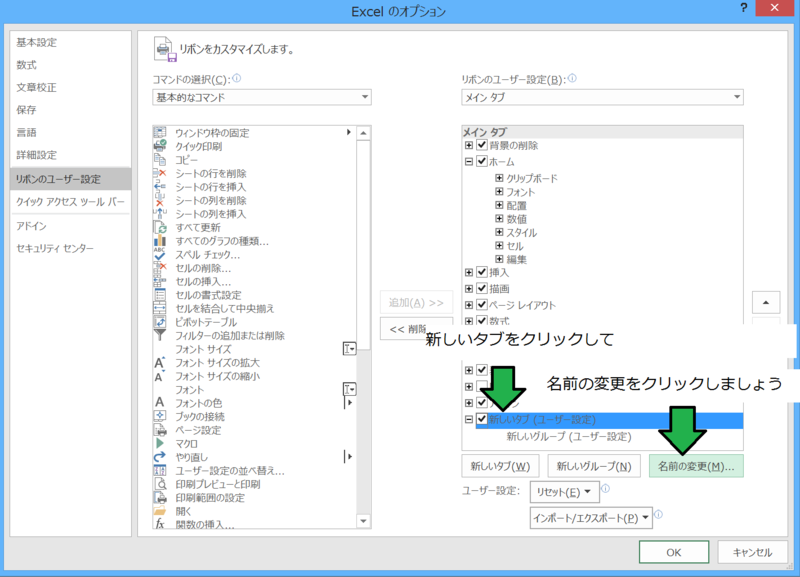This screenshot has width=800, height=577.
Task: Click the Spell Check (スペル チェック) icon
Action: [x=160, y=254]
